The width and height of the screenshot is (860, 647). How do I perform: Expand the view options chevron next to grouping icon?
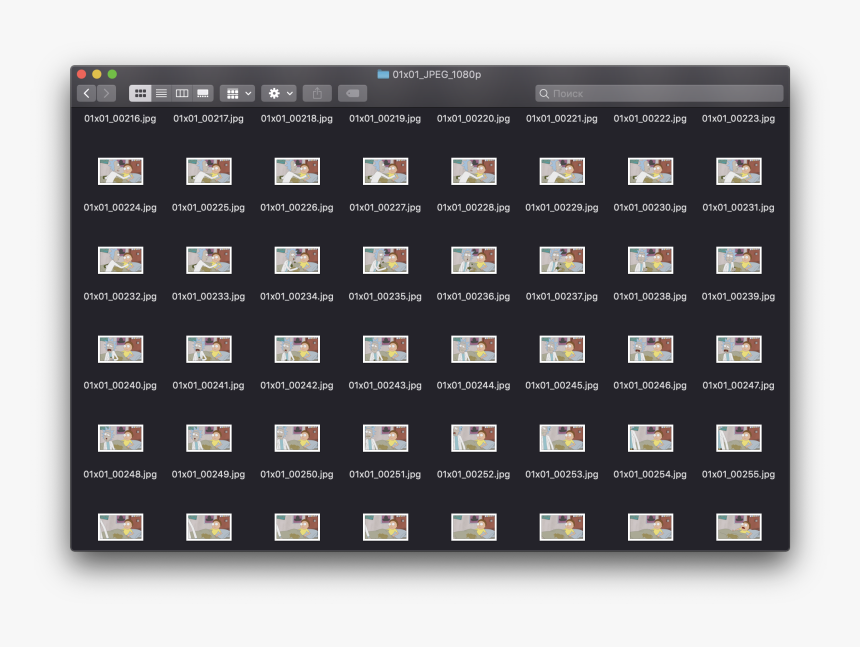[249, 92]
